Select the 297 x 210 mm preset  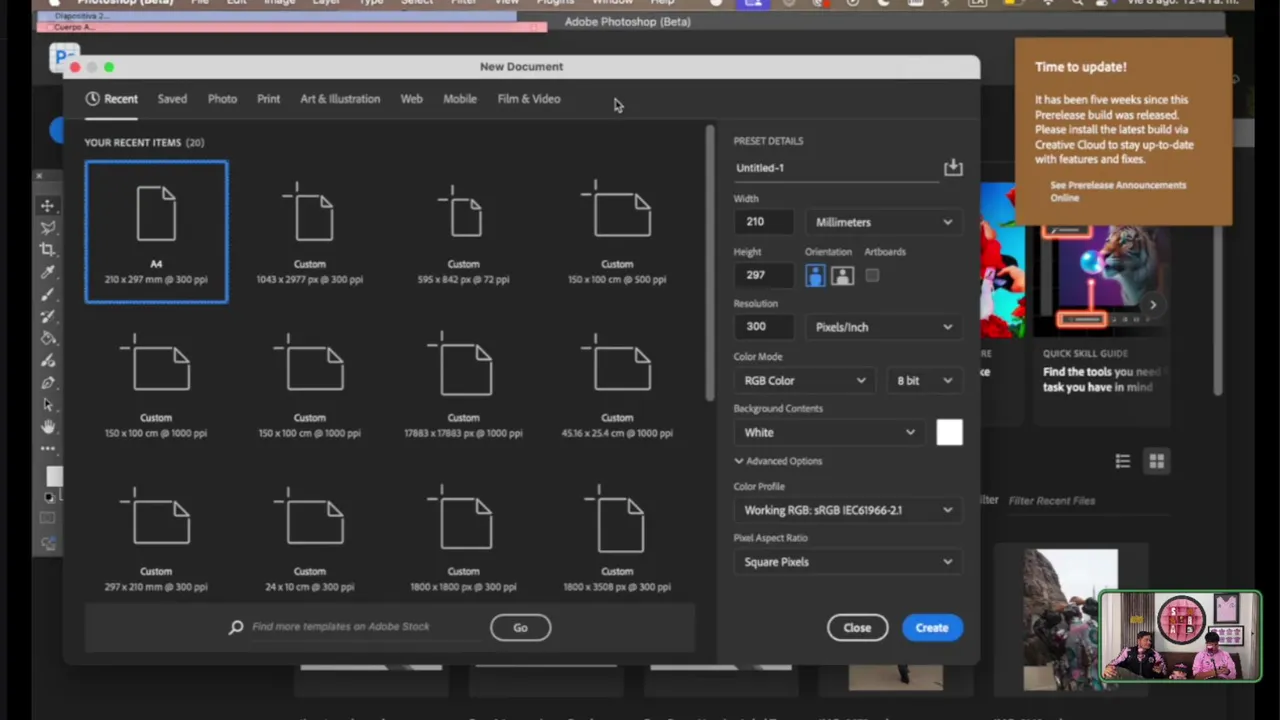click(x=156, y=540)
